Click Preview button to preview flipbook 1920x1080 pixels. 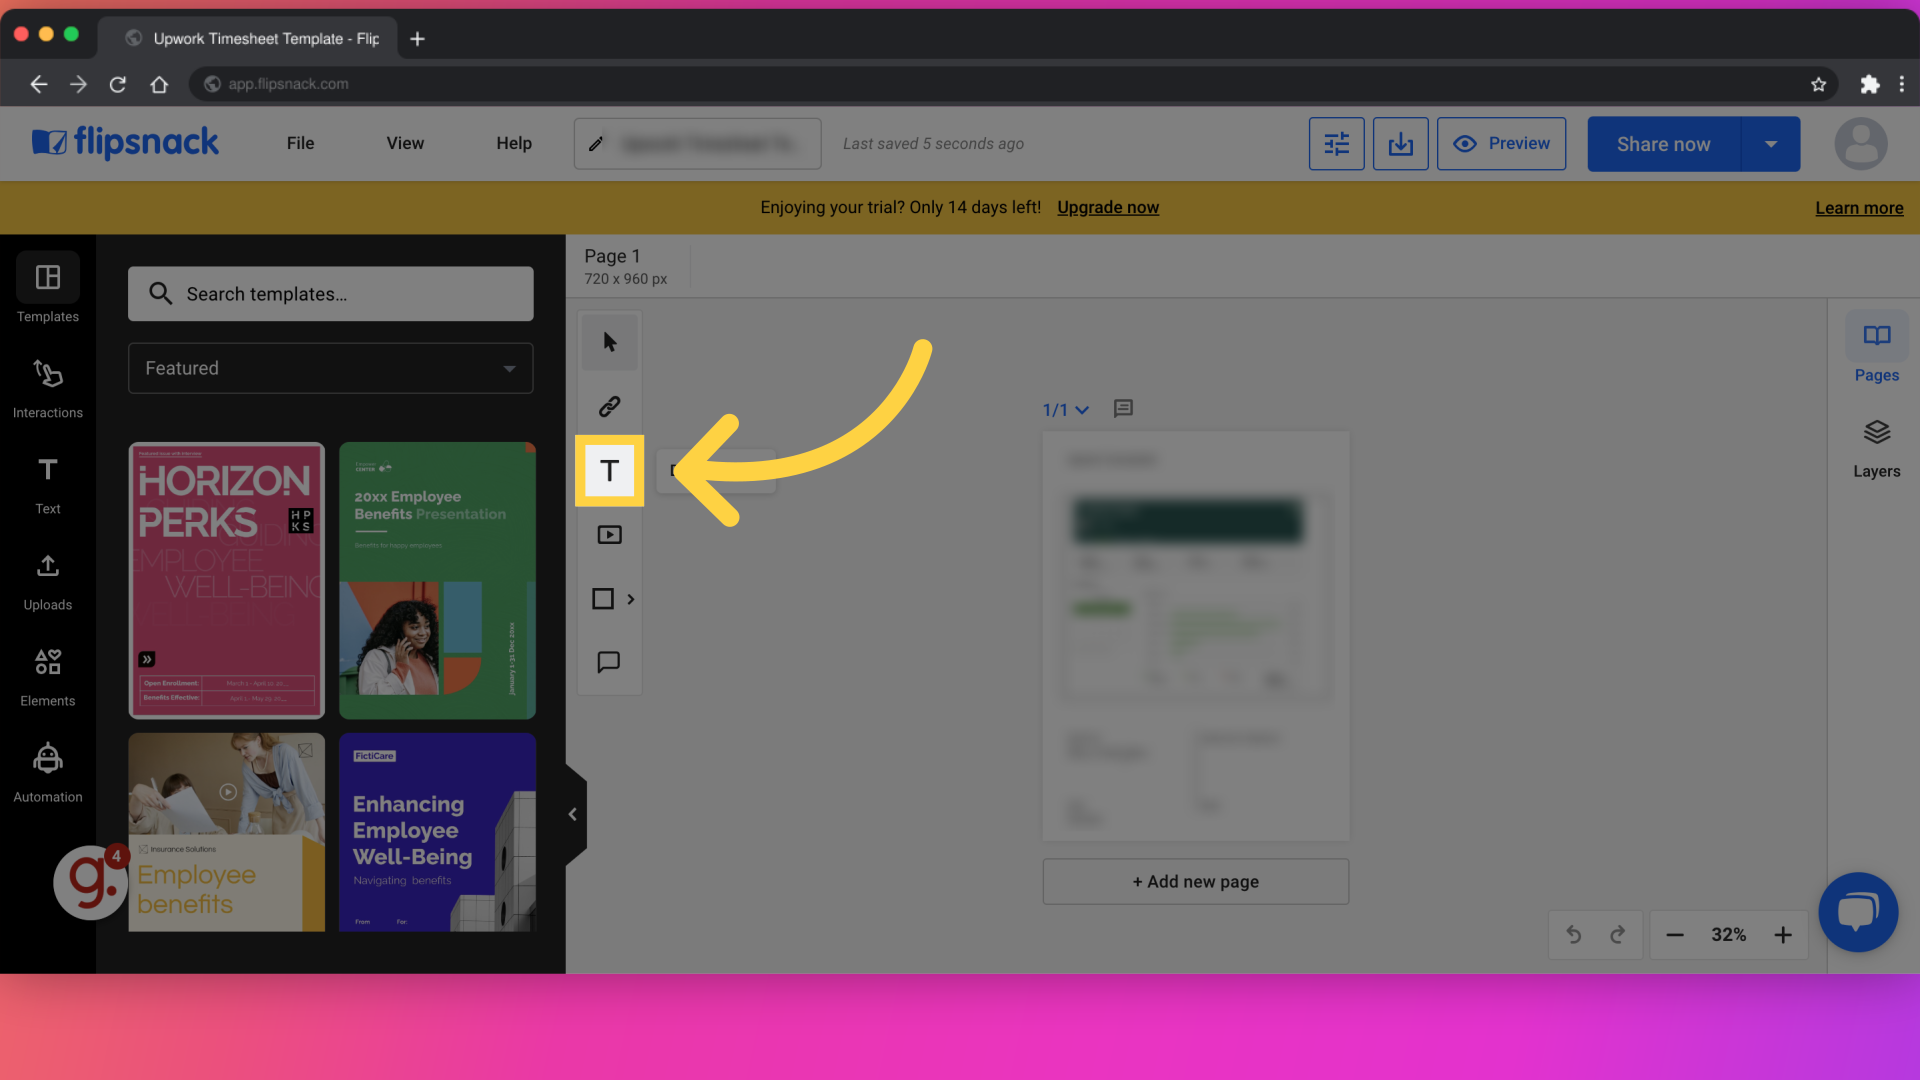click(1501, 144)
